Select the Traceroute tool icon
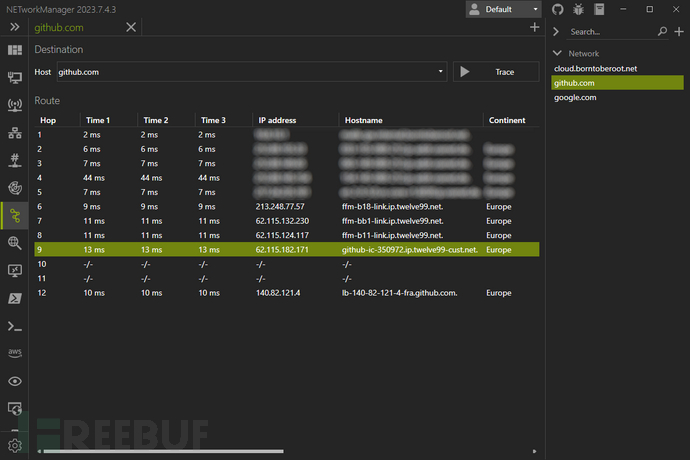The width and height of the screenshot is (690, 460). (15, 216)
